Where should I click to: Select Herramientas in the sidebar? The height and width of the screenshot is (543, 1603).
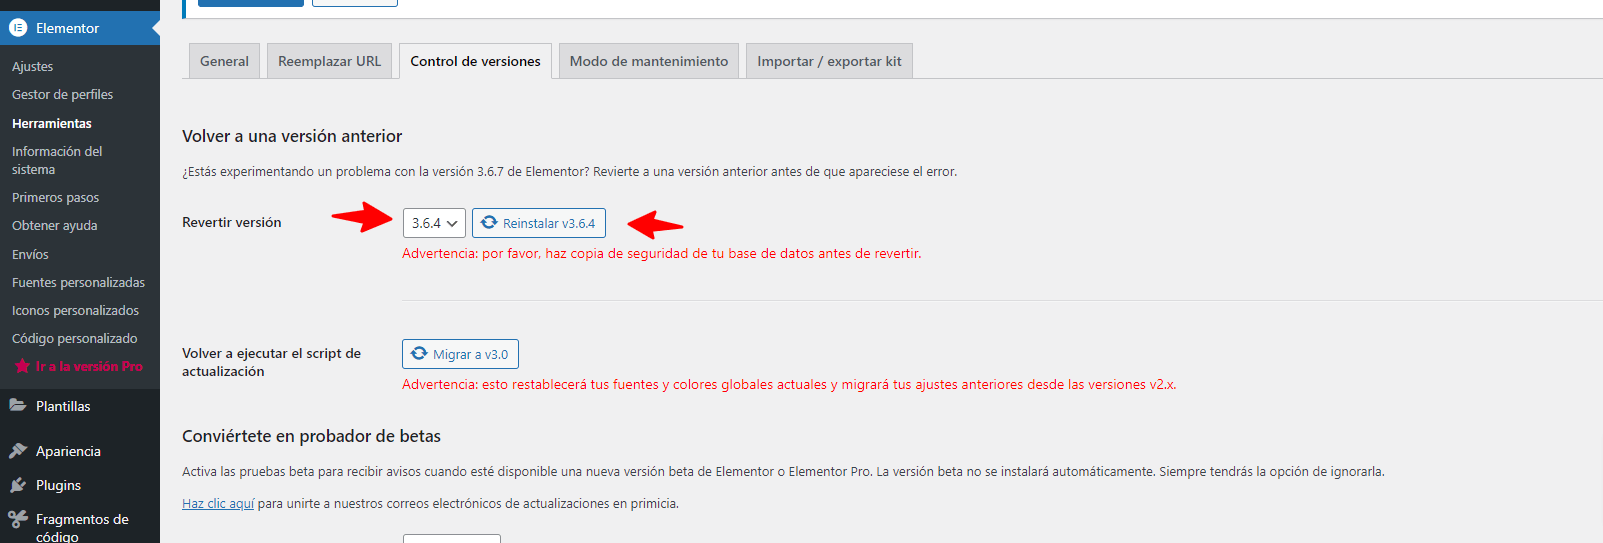click(x=52, y=123)
